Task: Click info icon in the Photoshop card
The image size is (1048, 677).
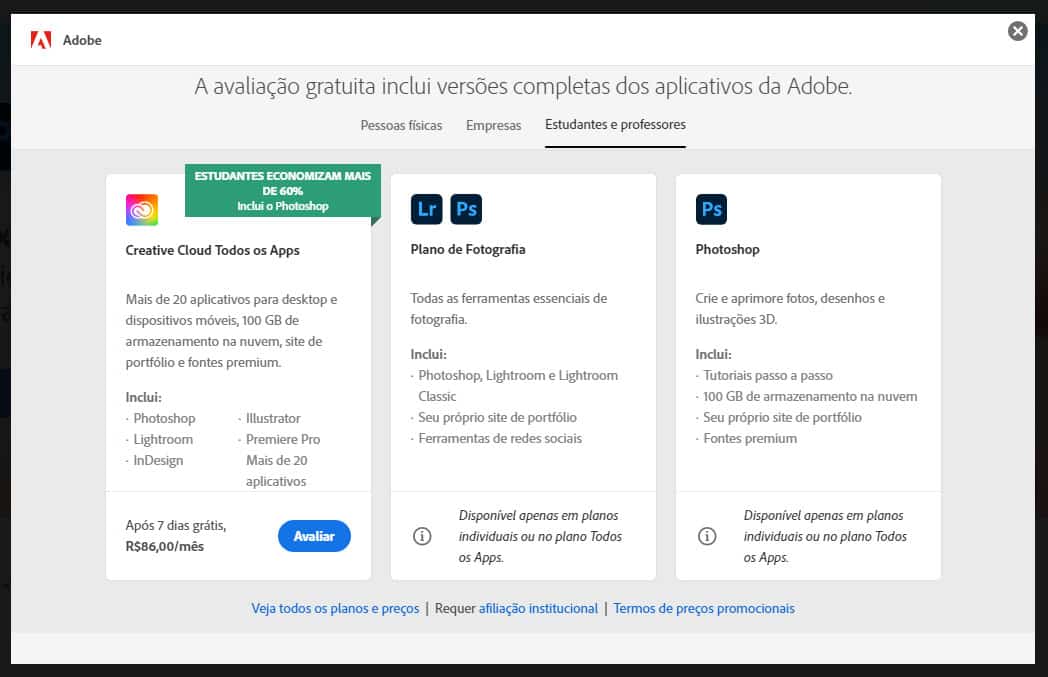Action: coord(707,536)
